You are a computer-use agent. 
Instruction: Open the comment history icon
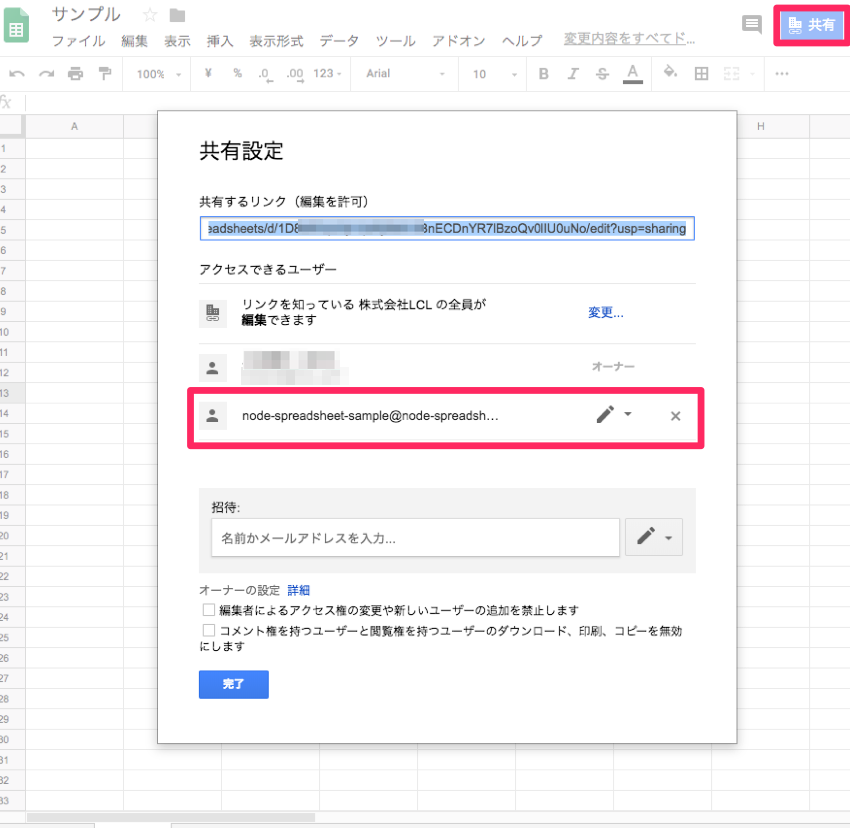(752, 25)
